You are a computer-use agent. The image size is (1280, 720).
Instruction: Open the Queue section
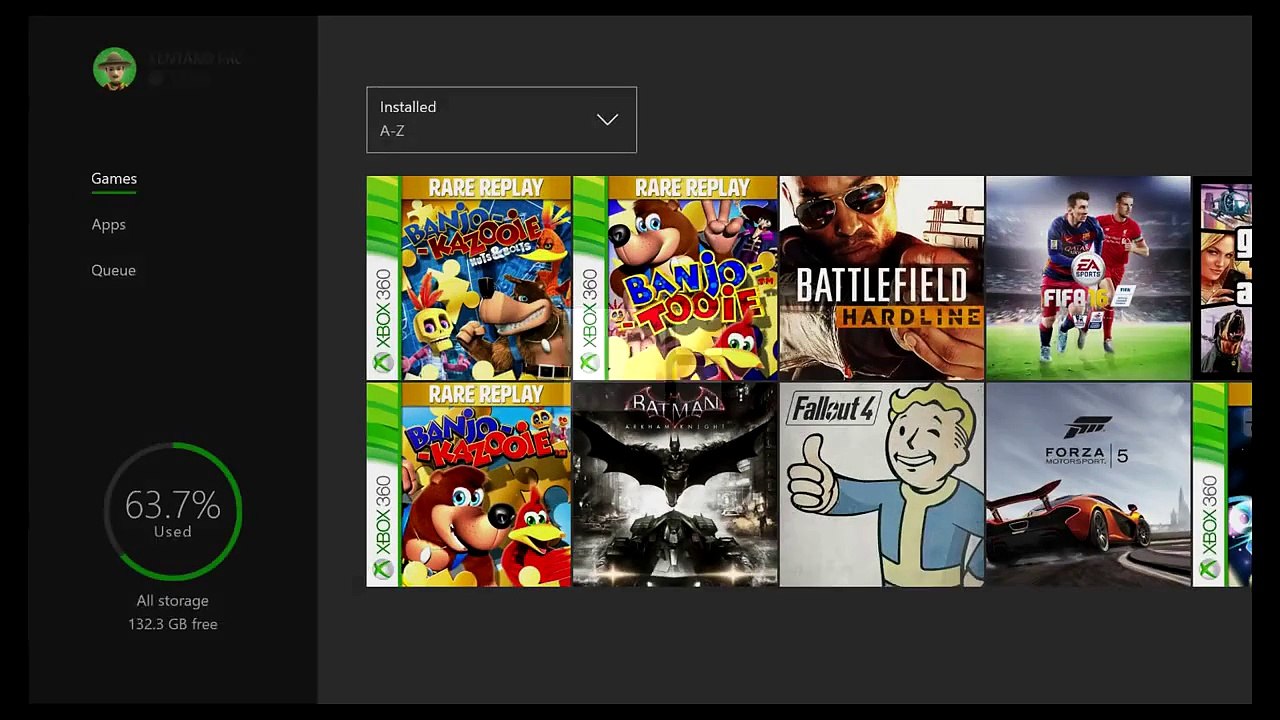coord(113,271)
